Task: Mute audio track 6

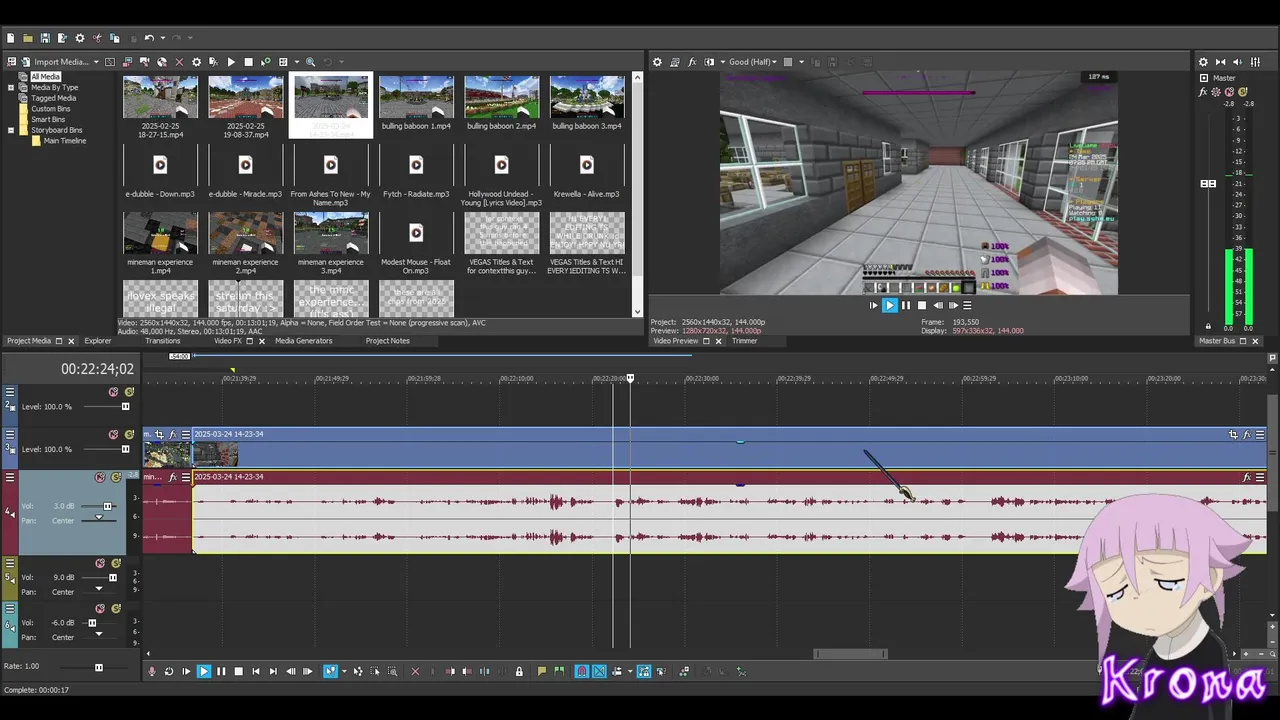Action: tap(100, 608)
